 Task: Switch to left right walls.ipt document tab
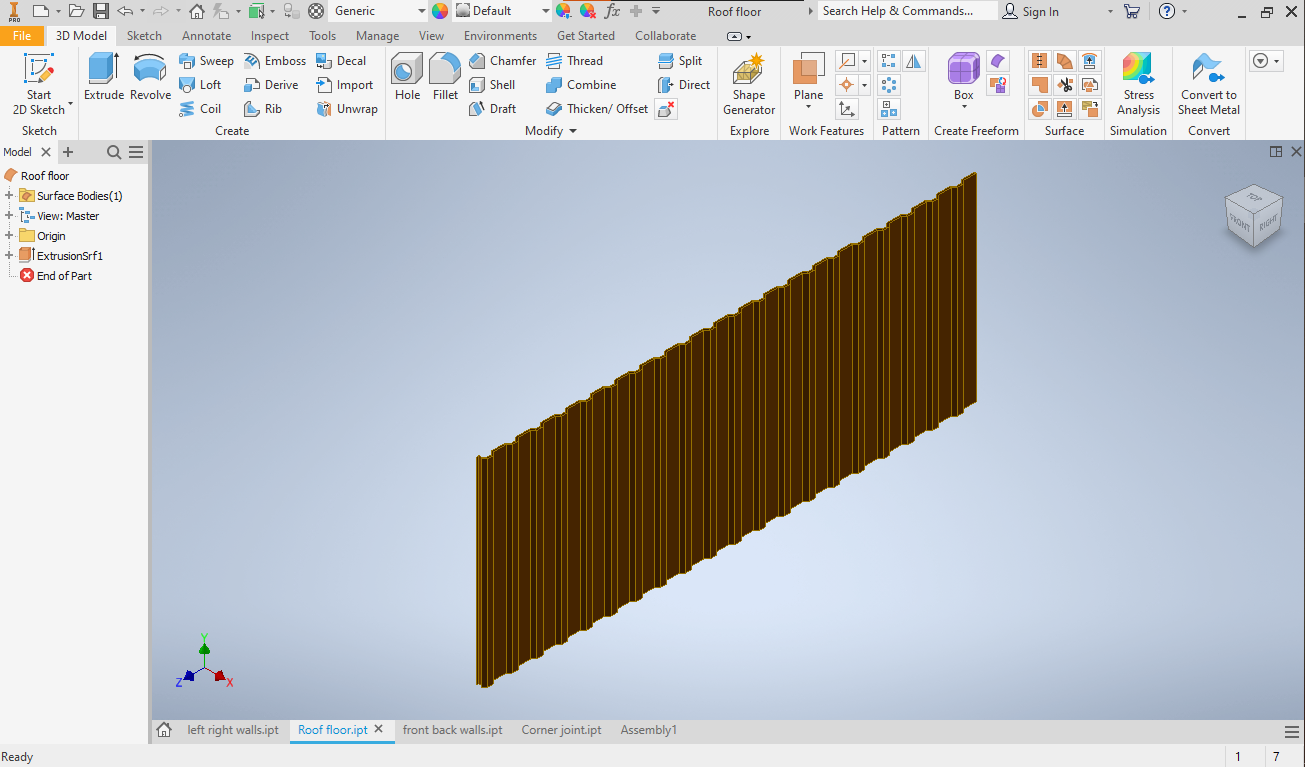tap(233, 730)
